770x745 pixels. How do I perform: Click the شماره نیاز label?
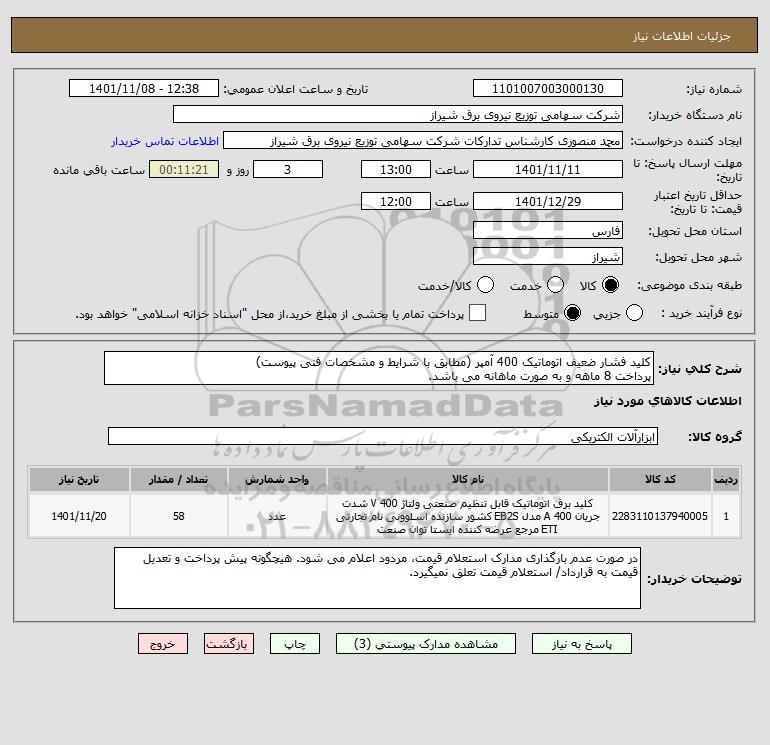tap(714, 89)
